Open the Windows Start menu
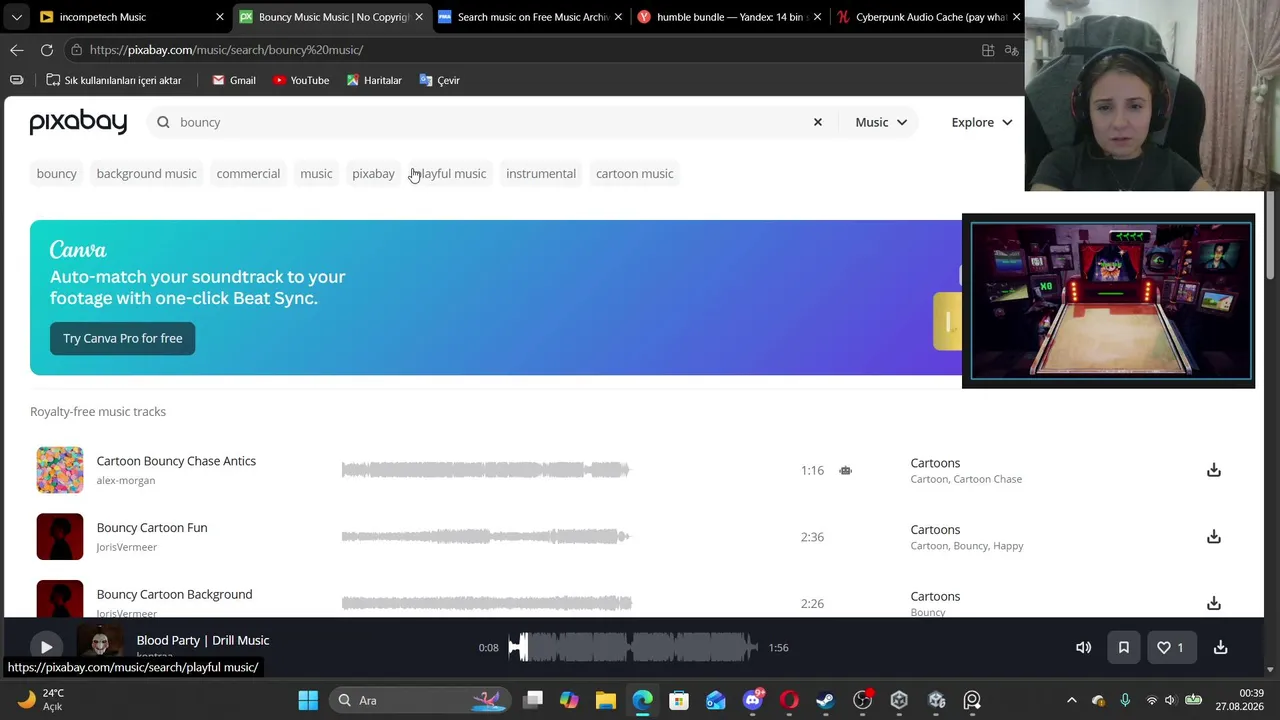Viewport: 1280px width, 720px height. 308,700
